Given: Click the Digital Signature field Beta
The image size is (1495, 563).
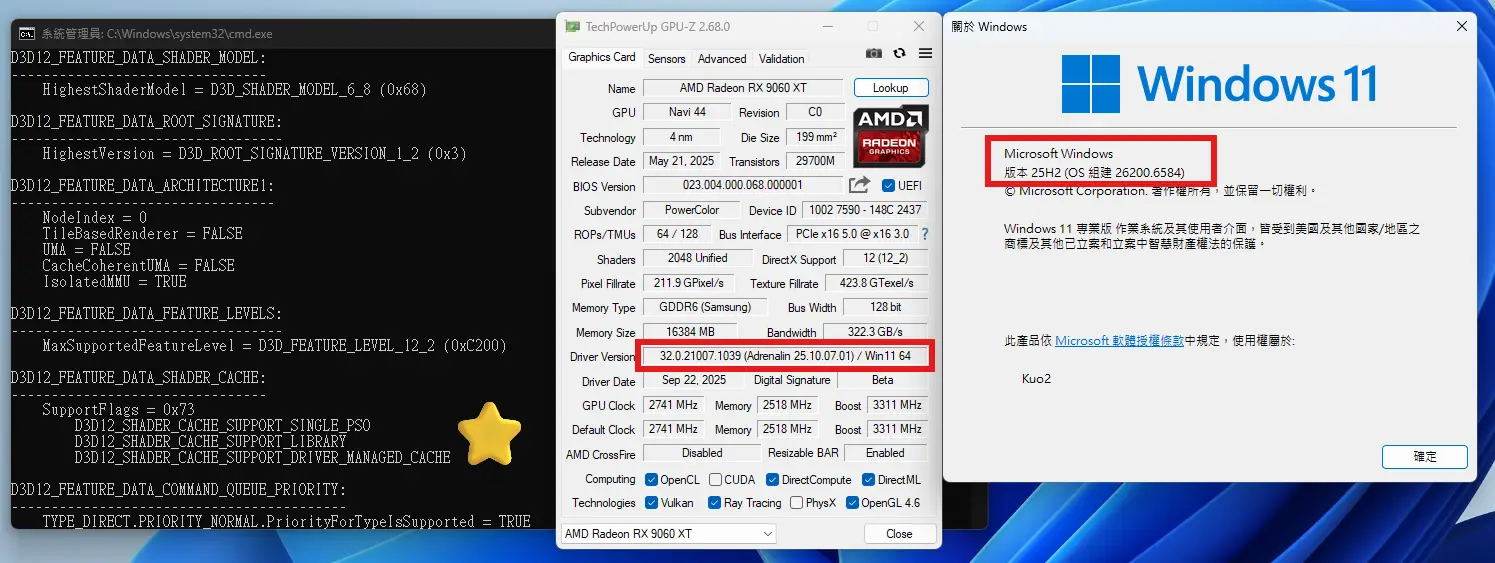Looking at the screenshot, I should point(882,380).
